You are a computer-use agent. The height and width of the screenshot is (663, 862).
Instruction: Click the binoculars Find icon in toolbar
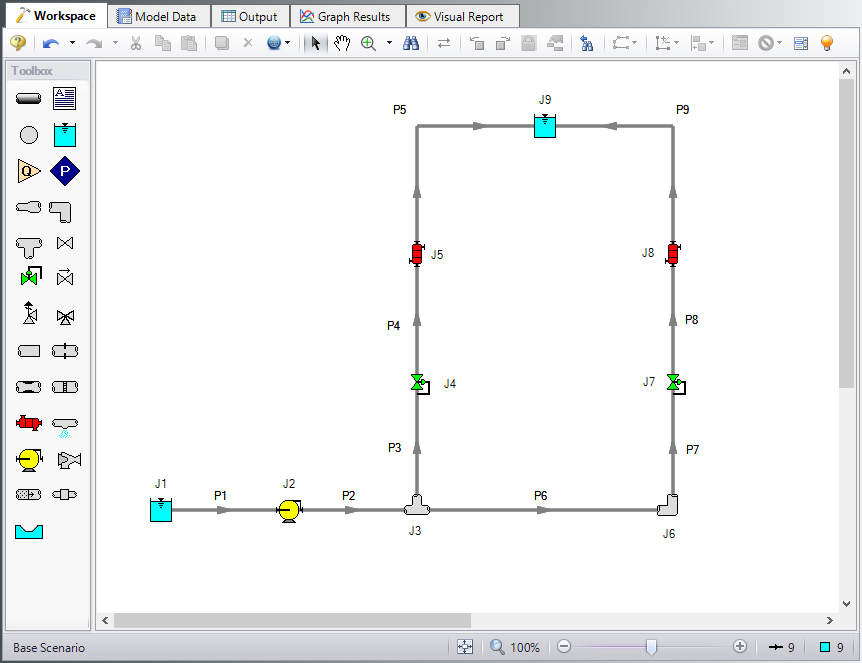[410, 43]
